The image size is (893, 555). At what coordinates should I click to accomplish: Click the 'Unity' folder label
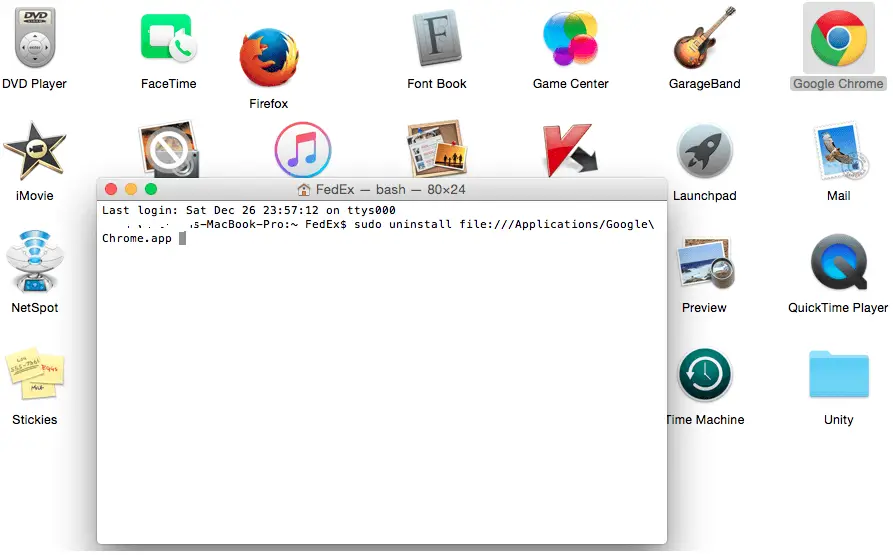[838, 420]
